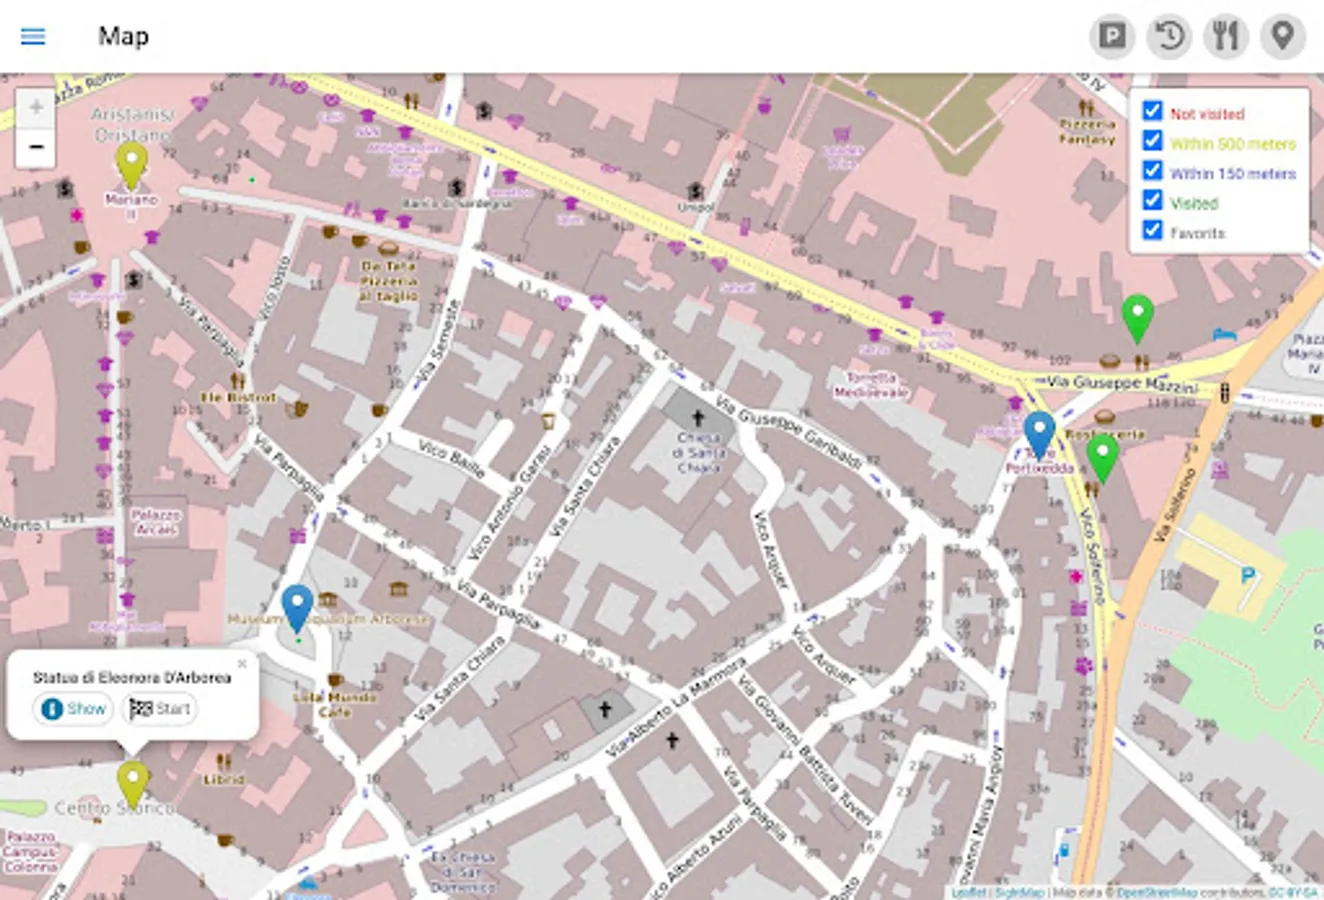Screen dimensions: 1324x900
Task: Toggle the Favorite checkbox
Action: click(1153, 231)
